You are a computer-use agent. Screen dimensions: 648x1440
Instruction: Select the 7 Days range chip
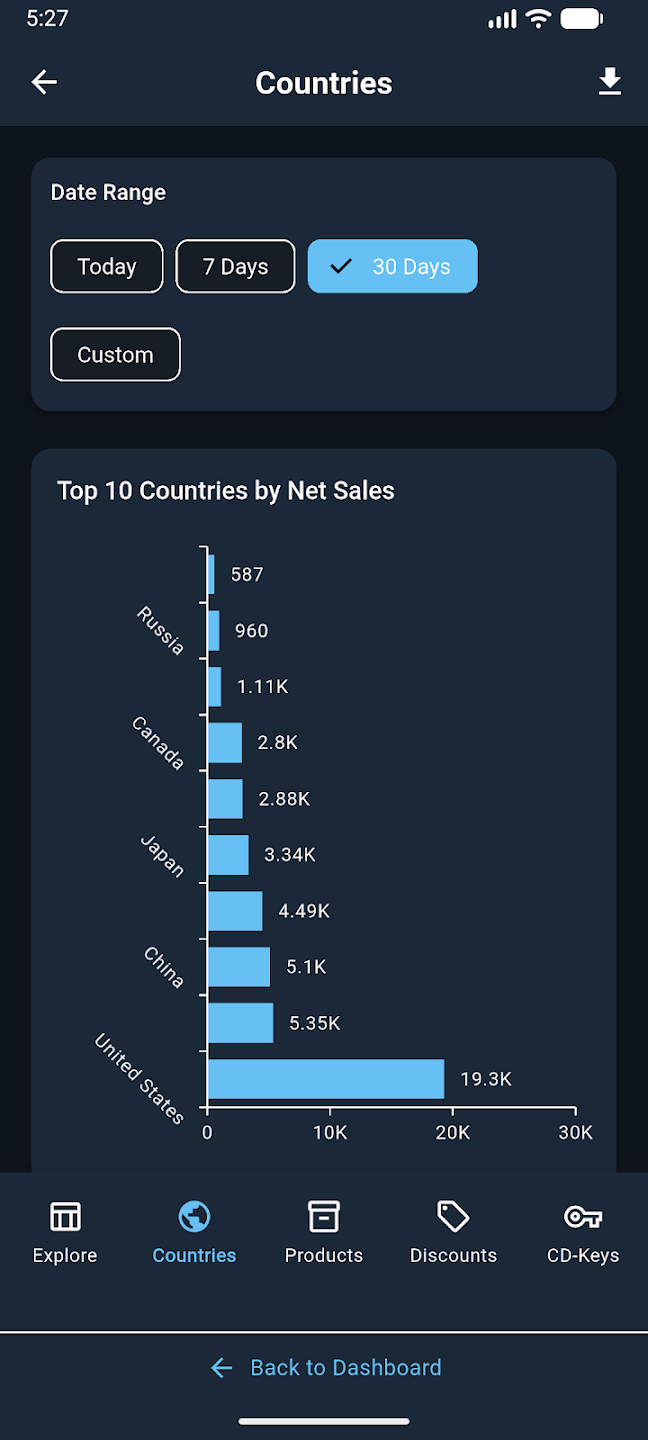[235, 267]
